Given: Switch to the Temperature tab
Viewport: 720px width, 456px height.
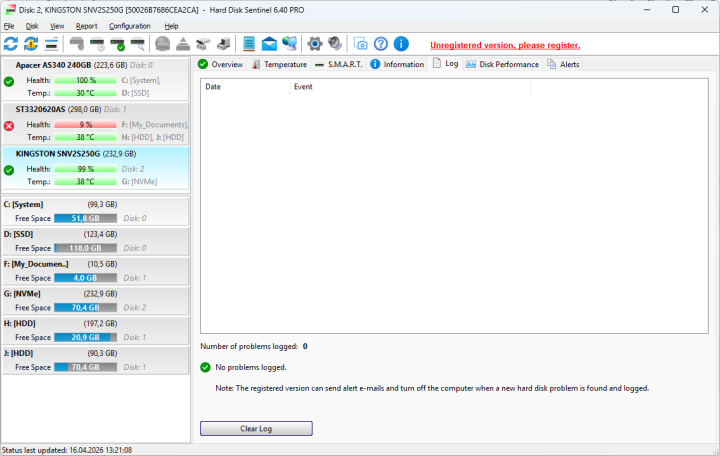Looking at the screenshot, I should click(279, 64).
